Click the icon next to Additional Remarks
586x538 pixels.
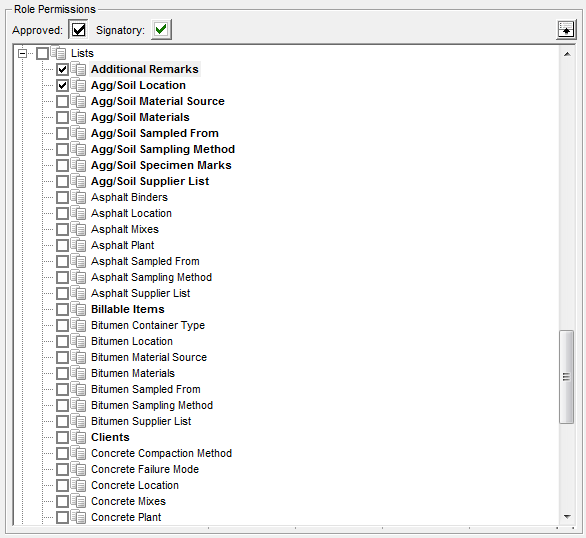pyautogui.click(x=78, y=69)
